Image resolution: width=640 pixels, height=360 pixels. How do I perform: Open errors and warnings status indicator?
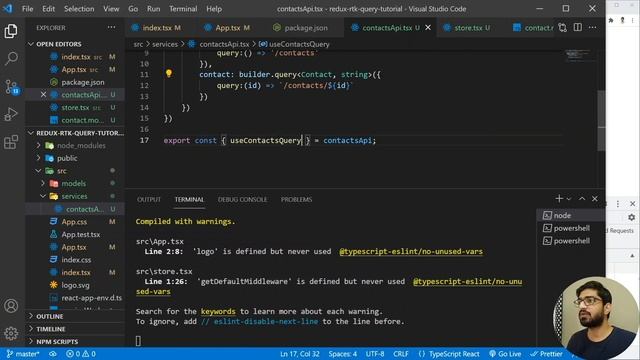pos(81,354)
